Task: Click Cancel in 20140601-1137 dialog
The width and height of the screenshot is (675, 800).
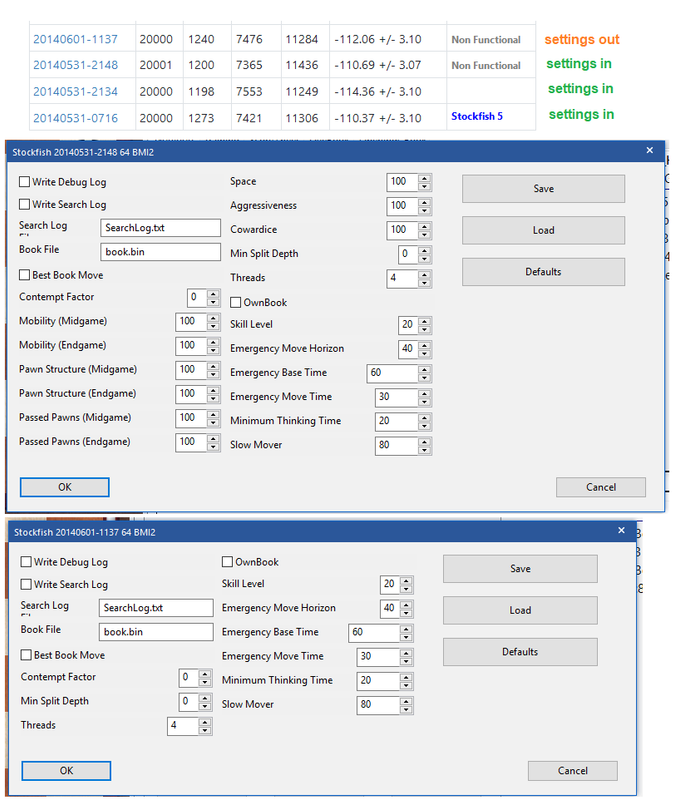Action: (x=572, y=771)
